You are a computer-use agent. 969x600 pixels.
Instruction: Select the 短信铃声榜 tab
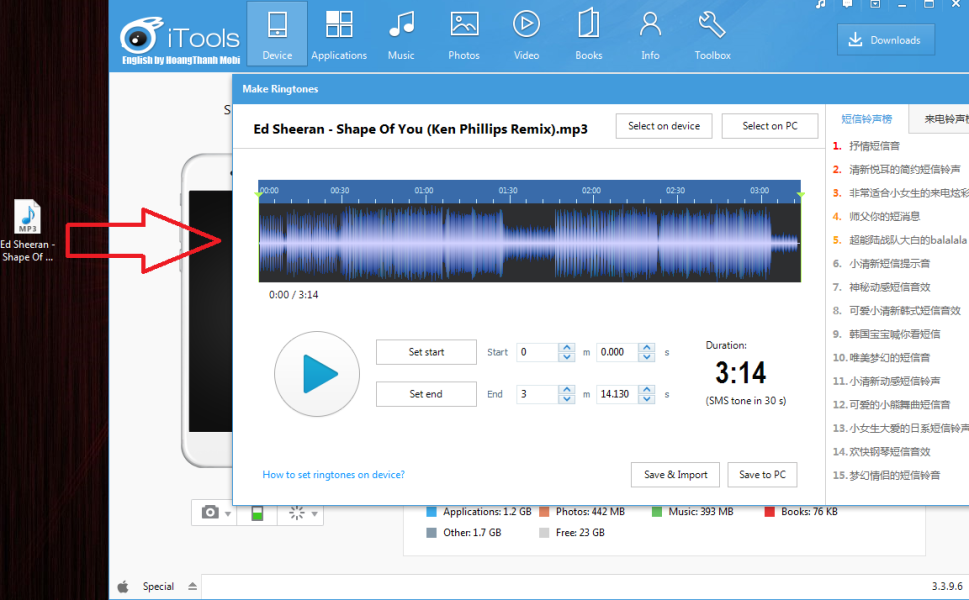(x=866, y=119)
